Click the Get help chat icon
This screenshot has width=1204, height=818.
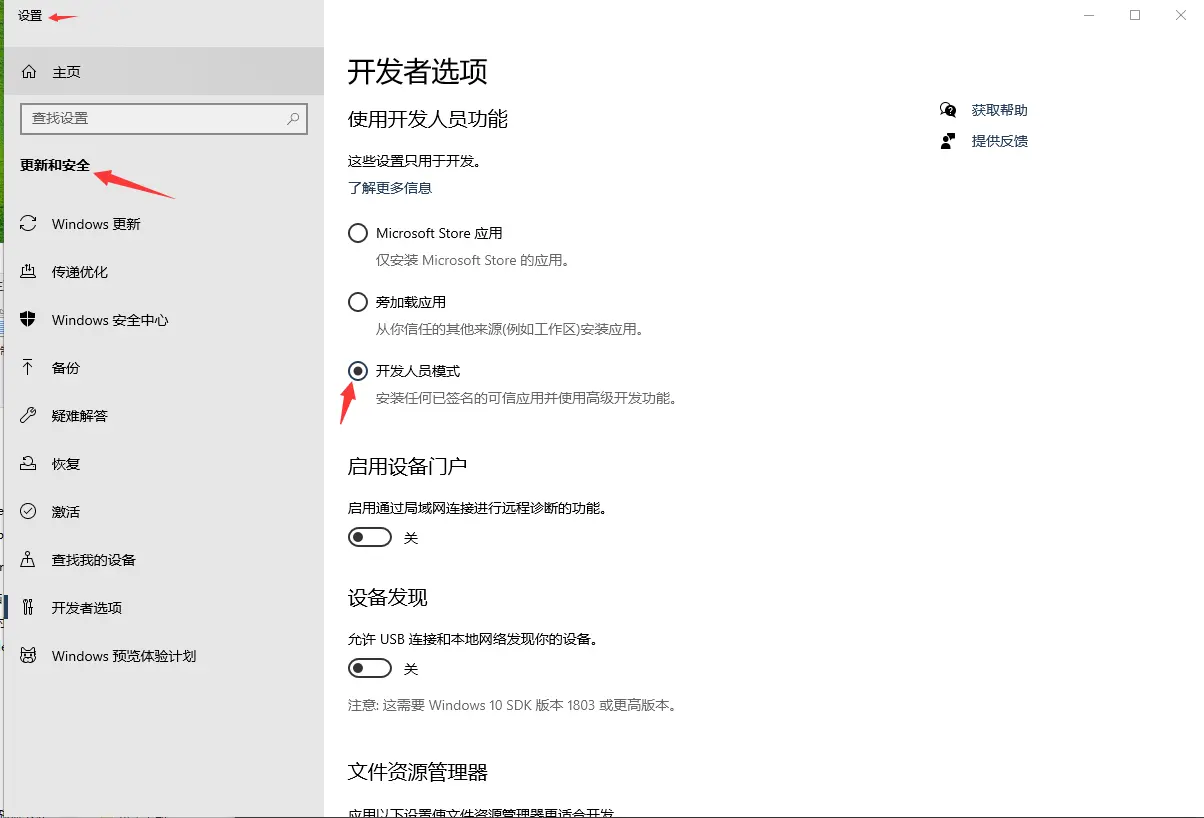[x=948, y=110]
